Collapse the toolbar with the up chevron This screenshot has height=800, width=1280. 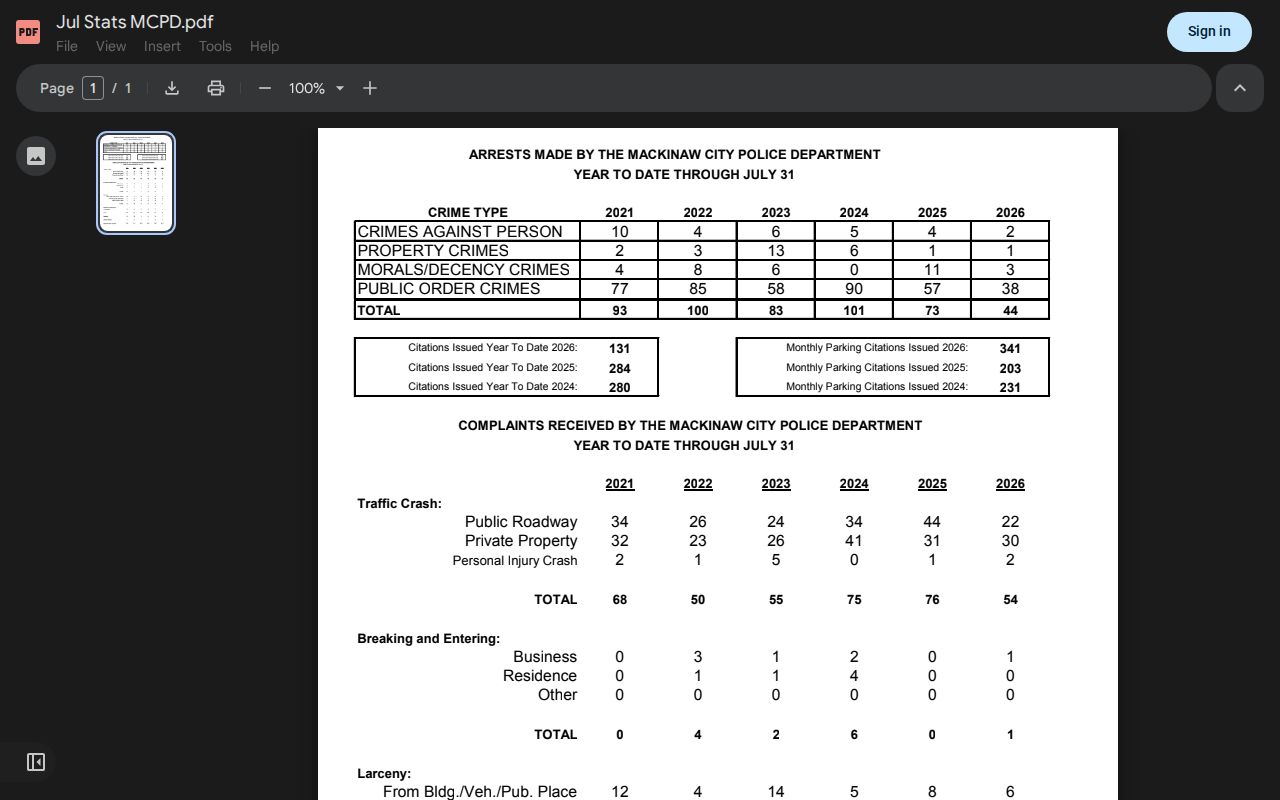click(x=1240, y=88)
